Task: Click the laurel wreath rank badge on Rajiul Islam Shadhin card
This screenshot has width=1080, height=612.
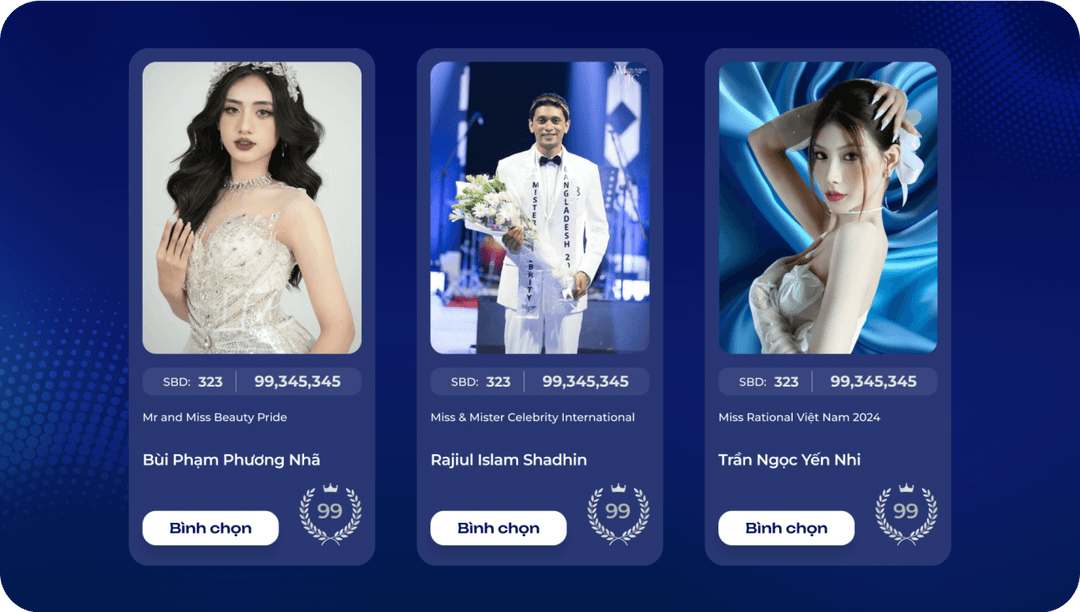Action: [618, 514]
